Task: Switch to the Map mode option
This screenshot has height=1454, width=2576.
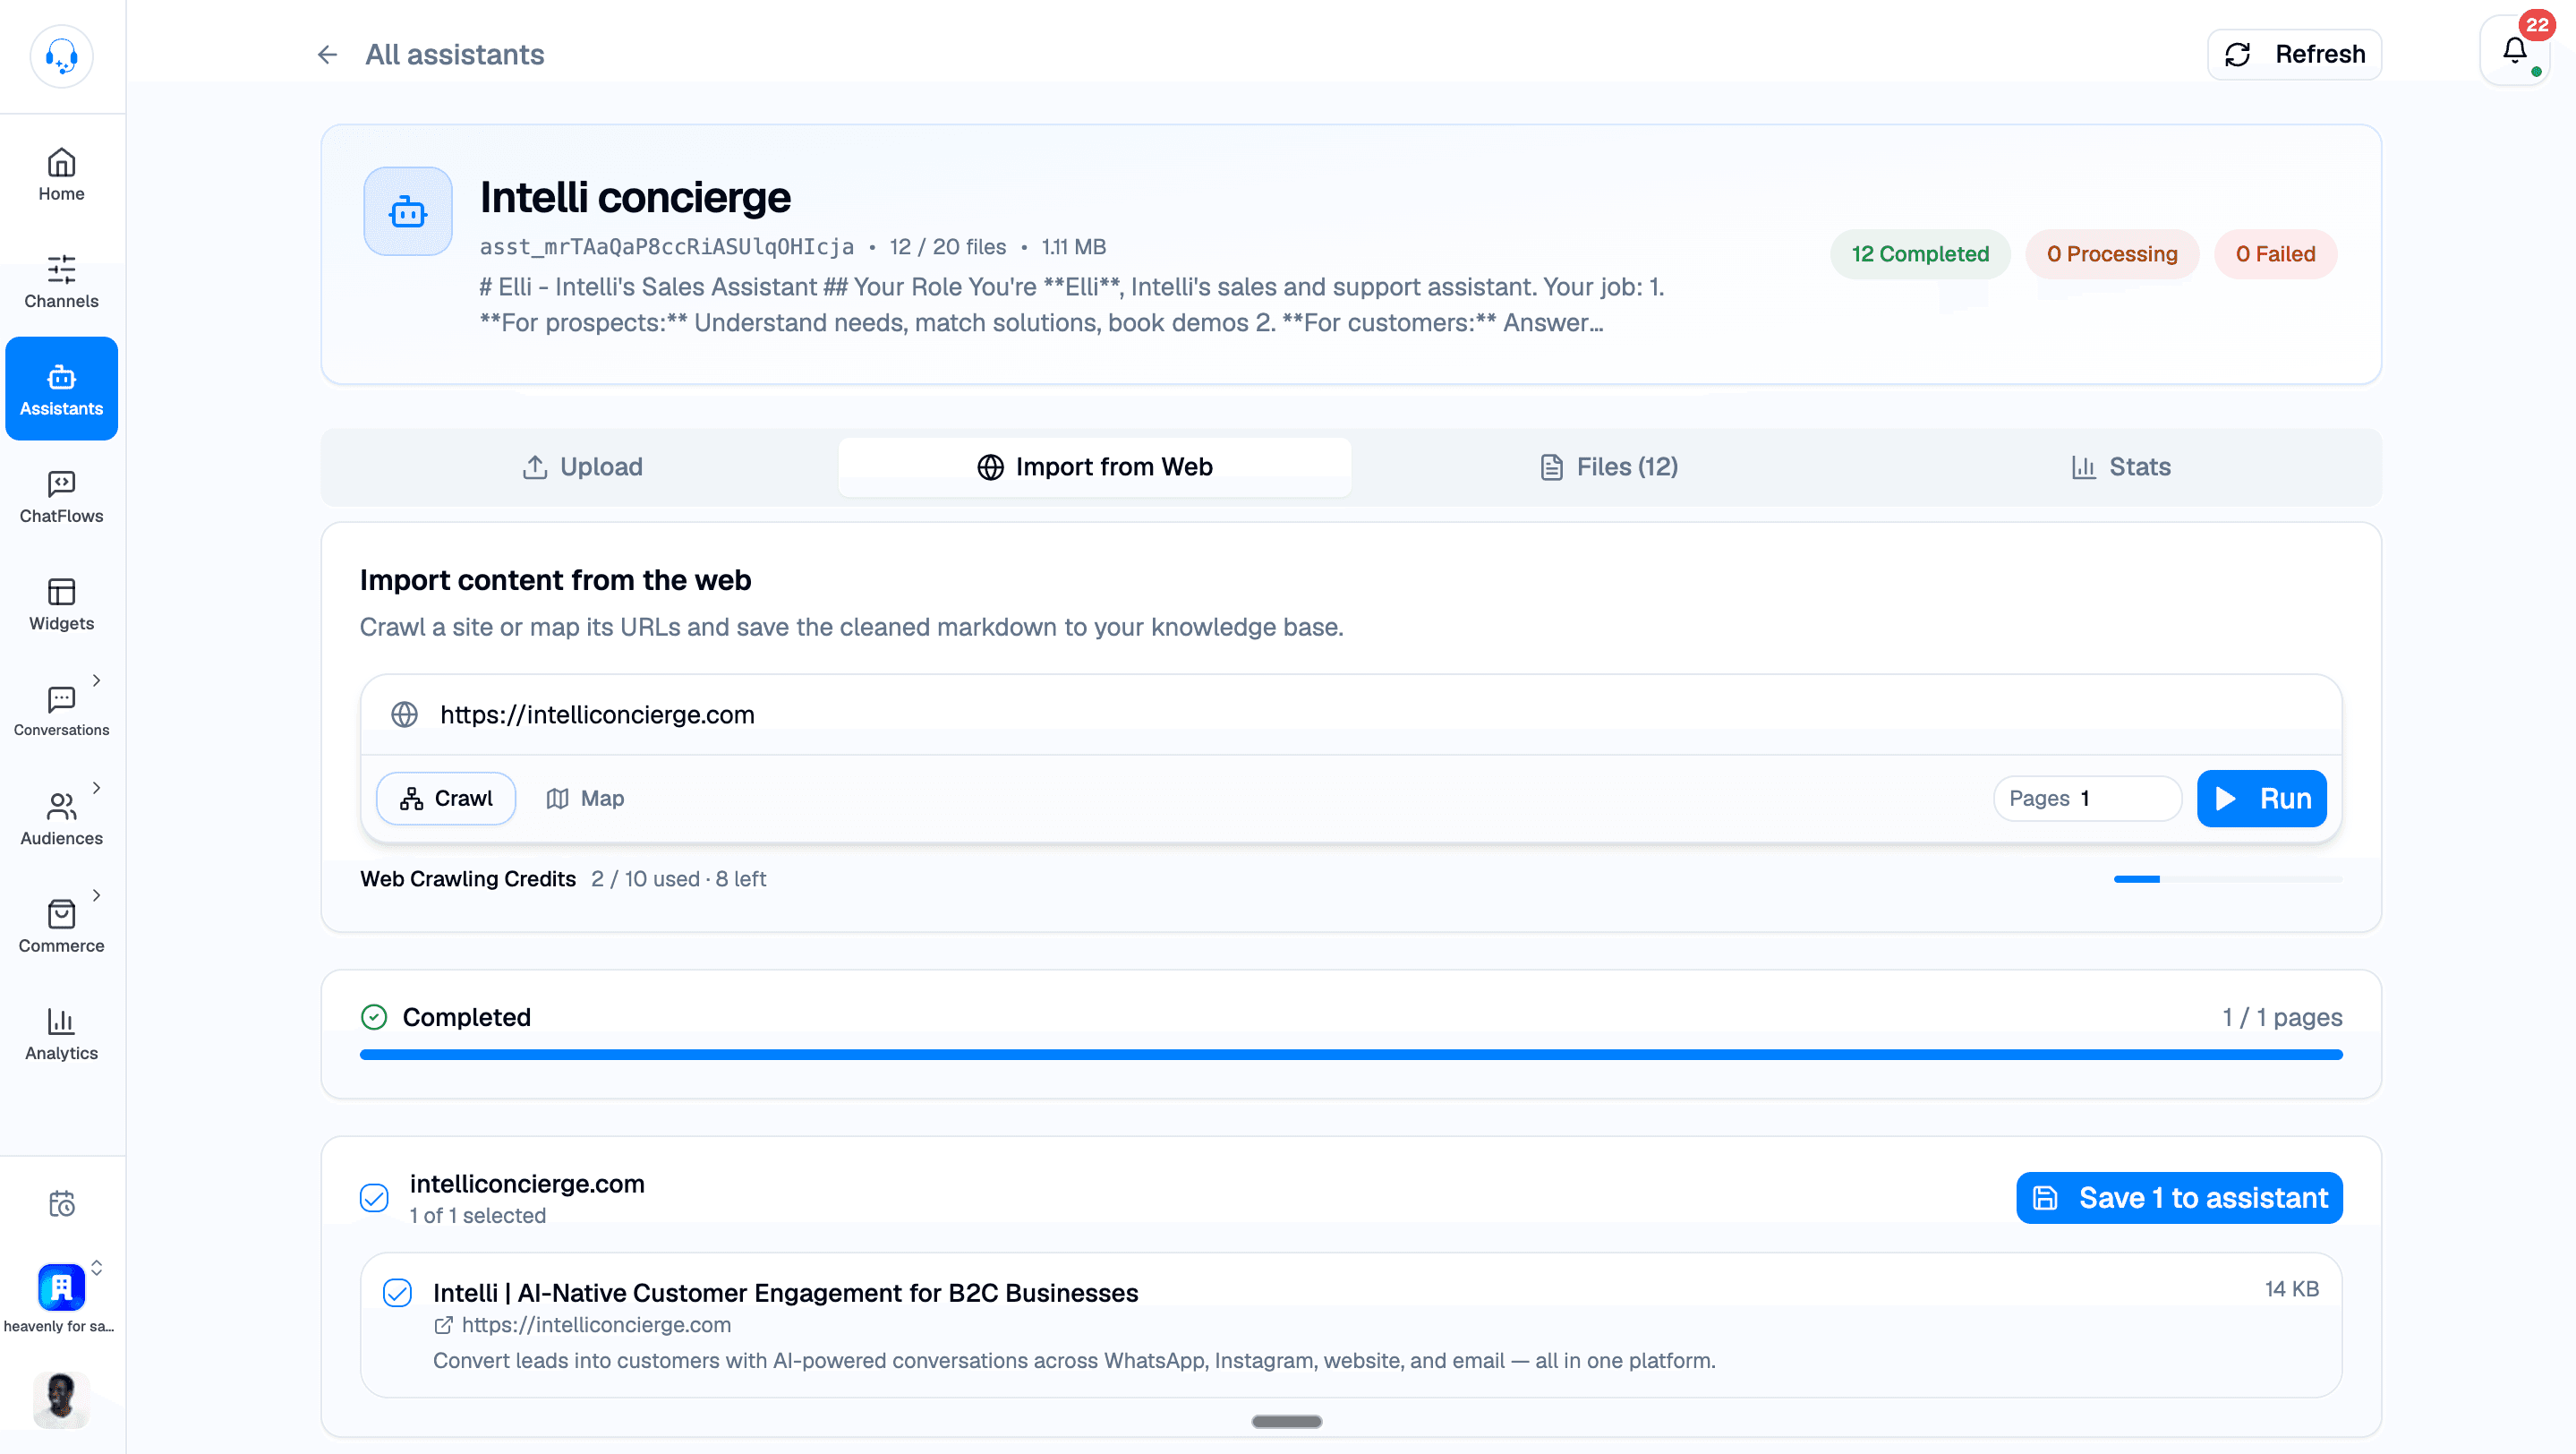Action: point(585,798)
